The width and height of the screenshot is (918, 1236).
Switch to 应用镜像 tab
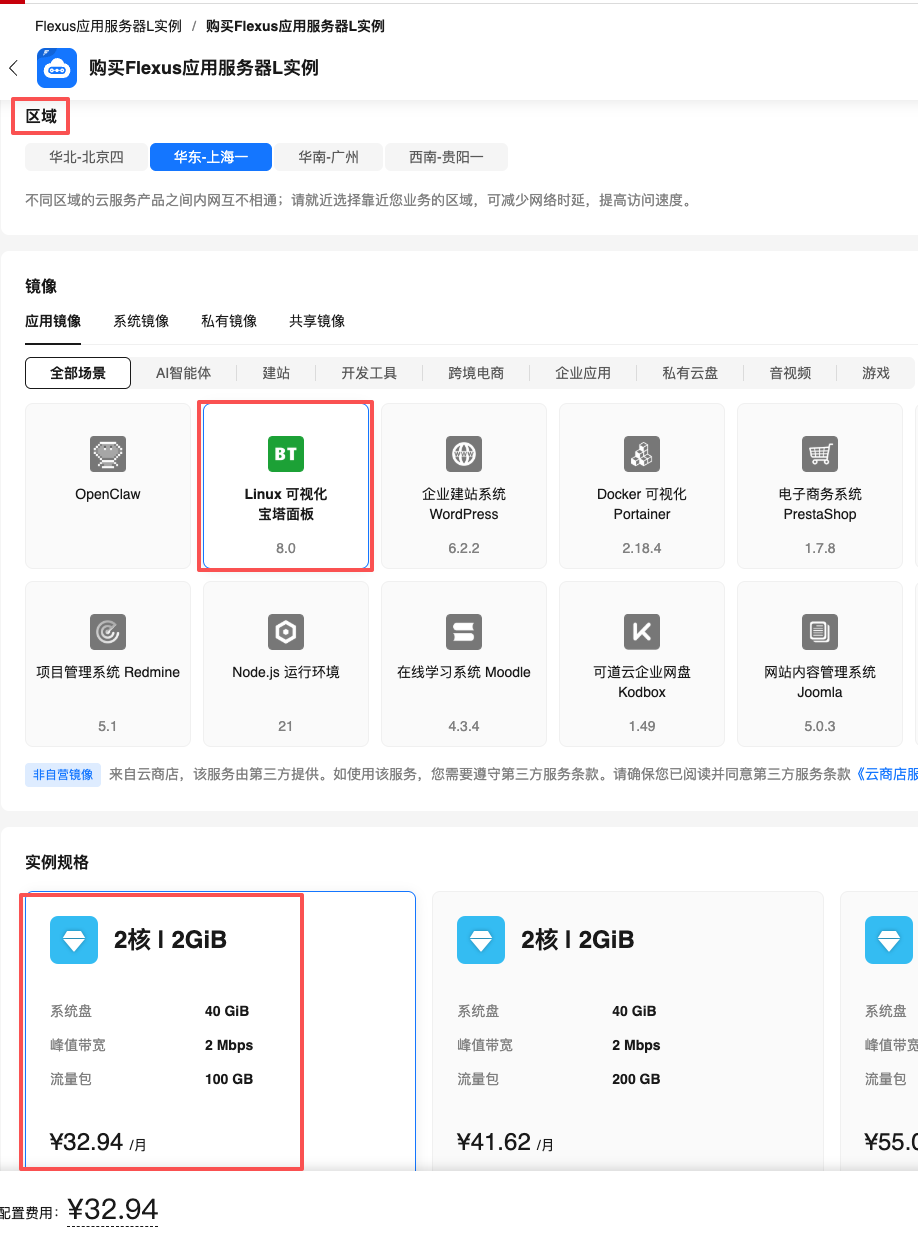point(53,321)
